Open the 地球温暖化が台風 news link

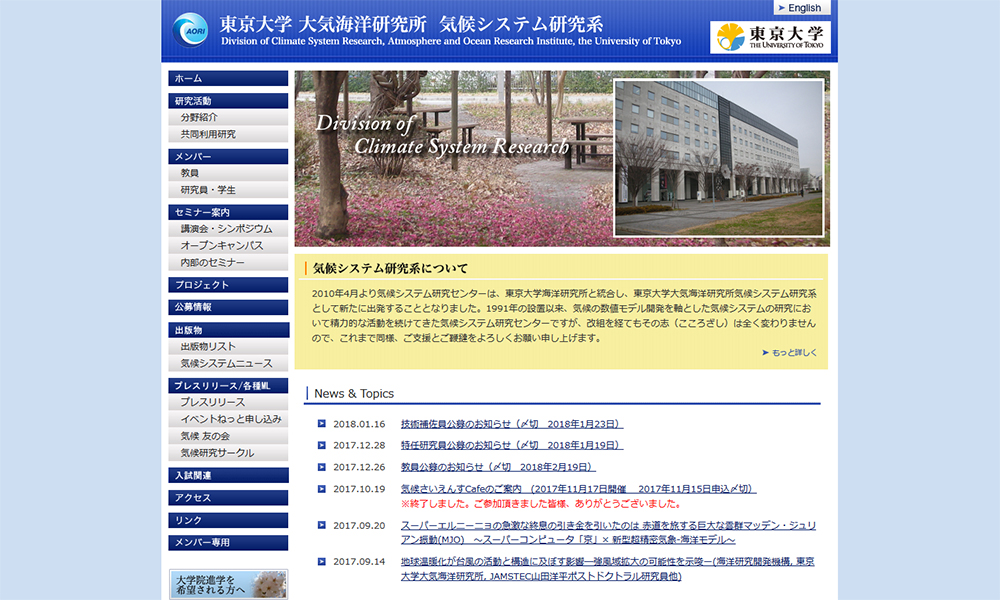pos(607,569)
